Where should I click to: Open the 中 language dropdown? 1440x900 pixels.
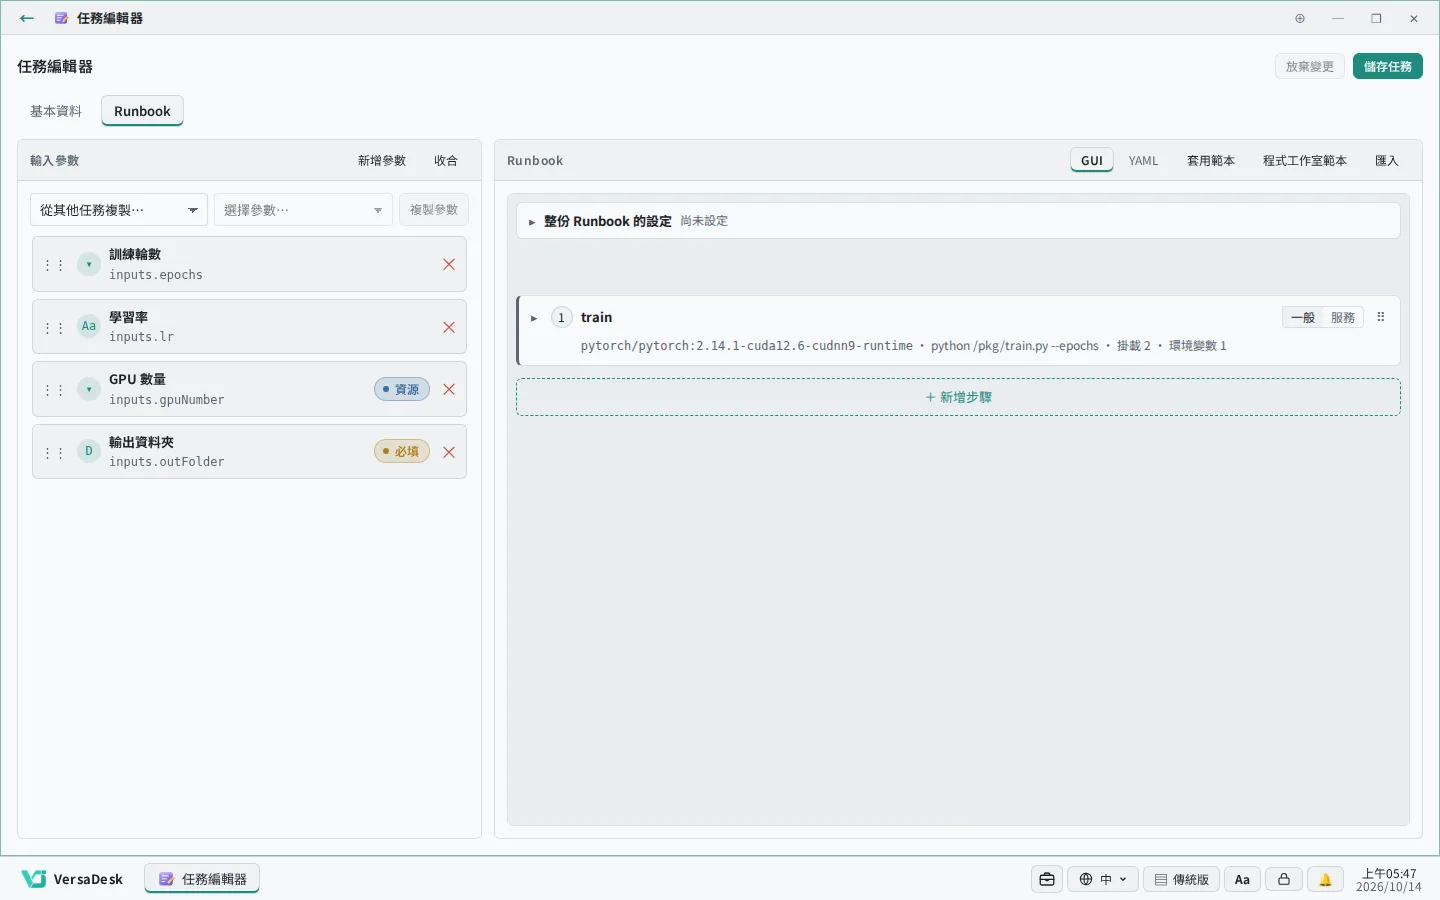pos(1103,879)
